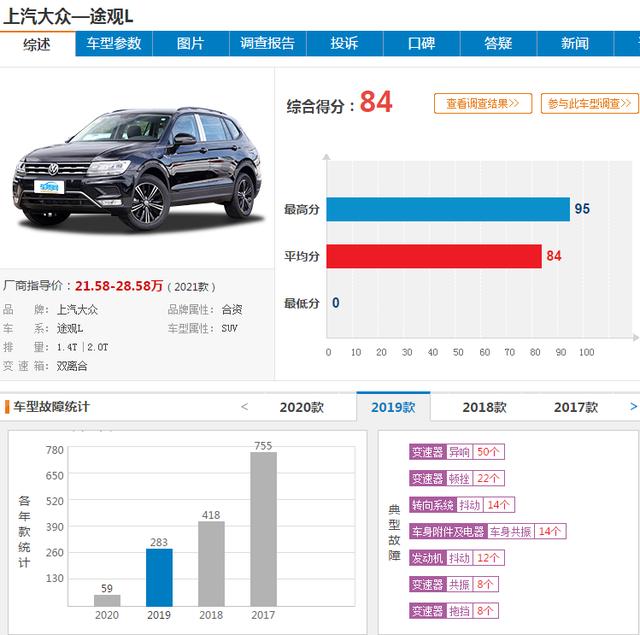Image resolution: width=640 pixels, height=635 pixels.
Task: Click the 变速器 拖挡 8个 fault tag
Action: 454,611
